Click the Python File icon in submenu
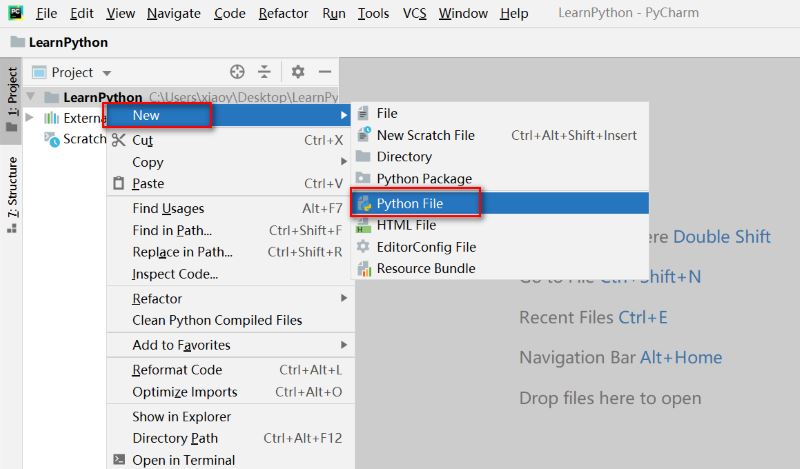Image resolution: width=800 pixels, height=469 pixels. click(364, 203)
